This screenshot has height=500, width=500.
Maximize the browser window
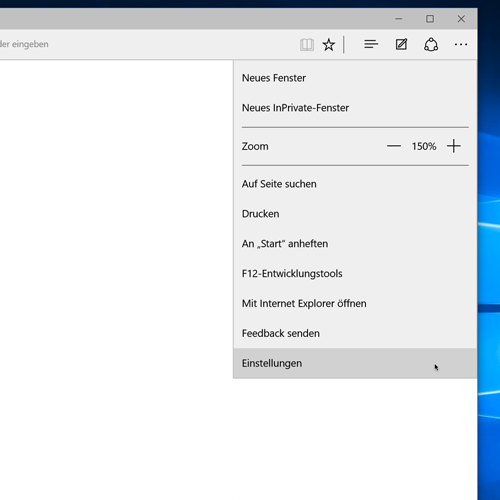(x=430, y=19)
